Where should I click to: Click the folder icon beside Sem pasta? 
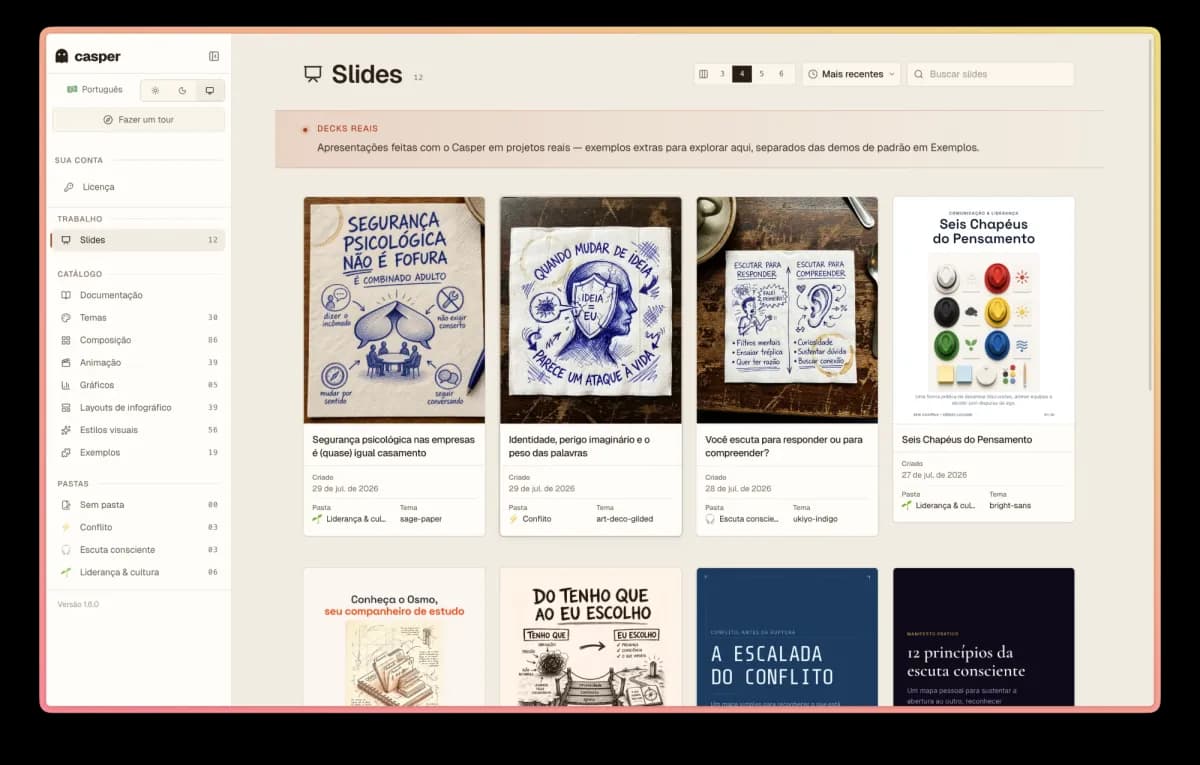[66, 505]
